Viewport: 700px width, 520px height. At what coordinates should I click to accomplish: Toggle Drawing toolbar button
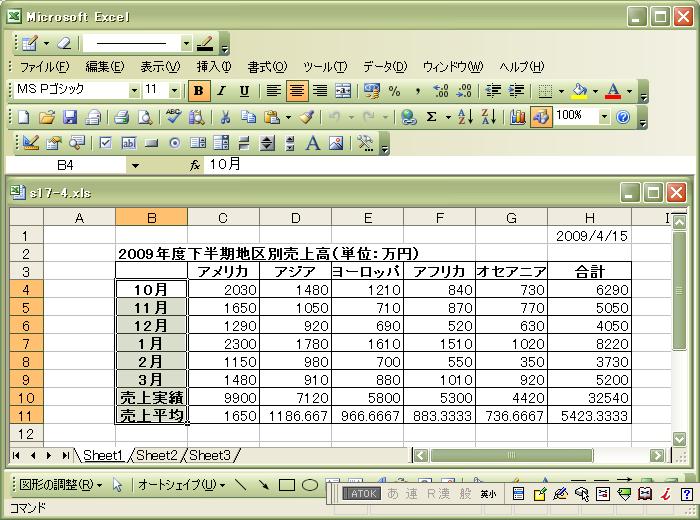click(x=541, y=117)
